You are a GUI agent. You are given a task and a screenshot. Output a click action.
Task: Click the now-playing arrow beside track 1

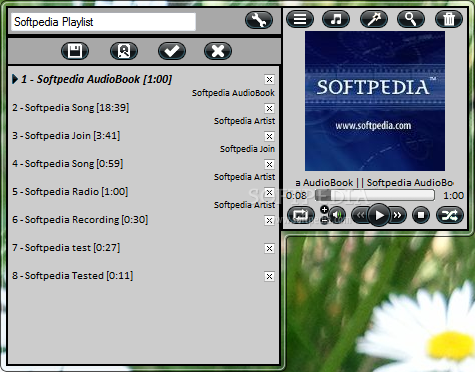pyautogui.click(x=15, y=79)
